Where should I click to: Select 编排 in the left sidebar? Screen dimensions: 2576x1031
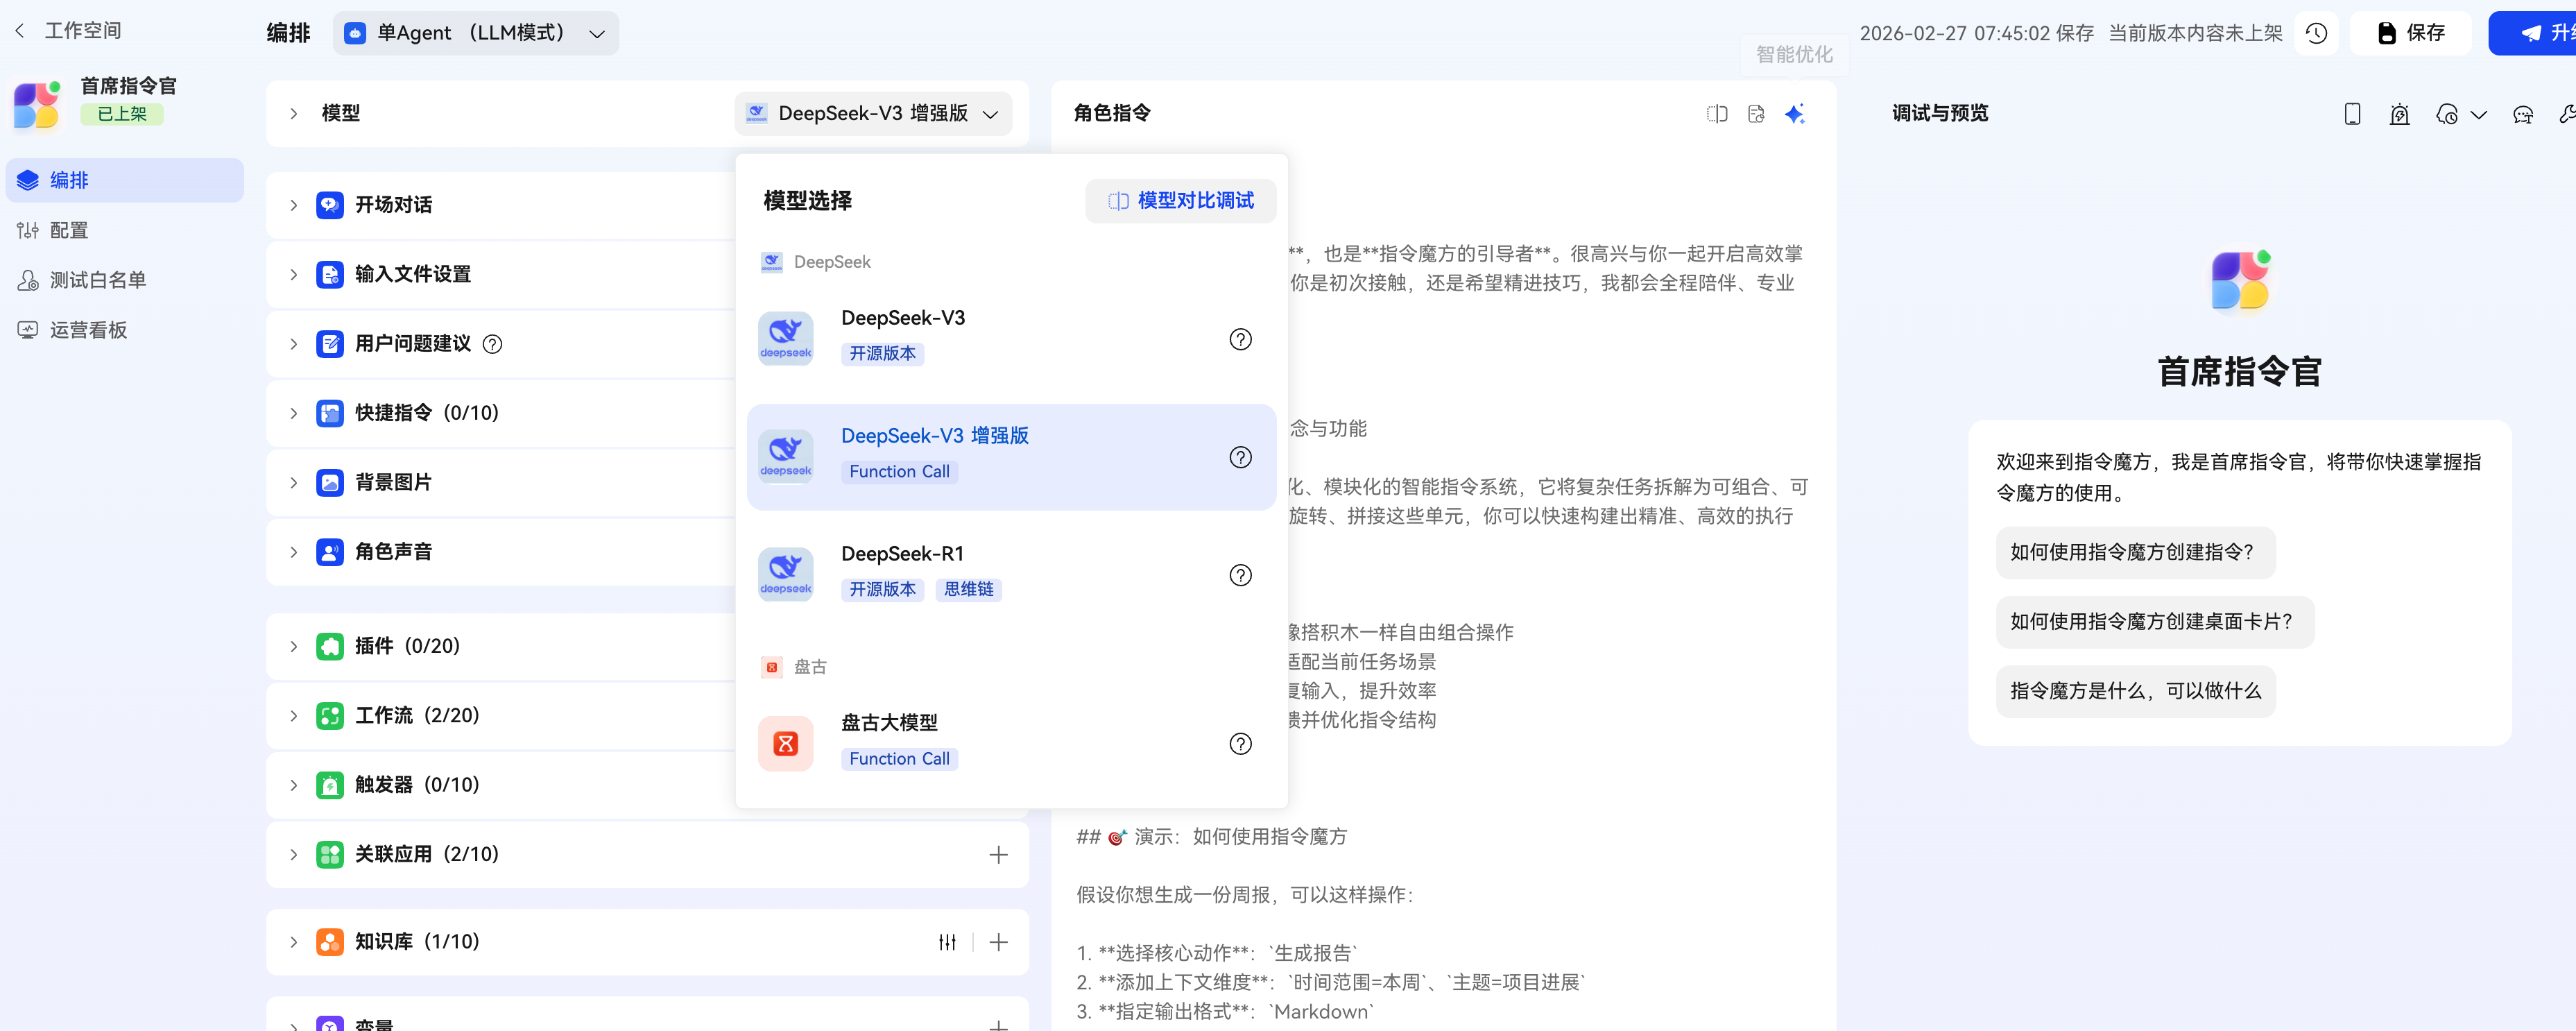[125, 180]
